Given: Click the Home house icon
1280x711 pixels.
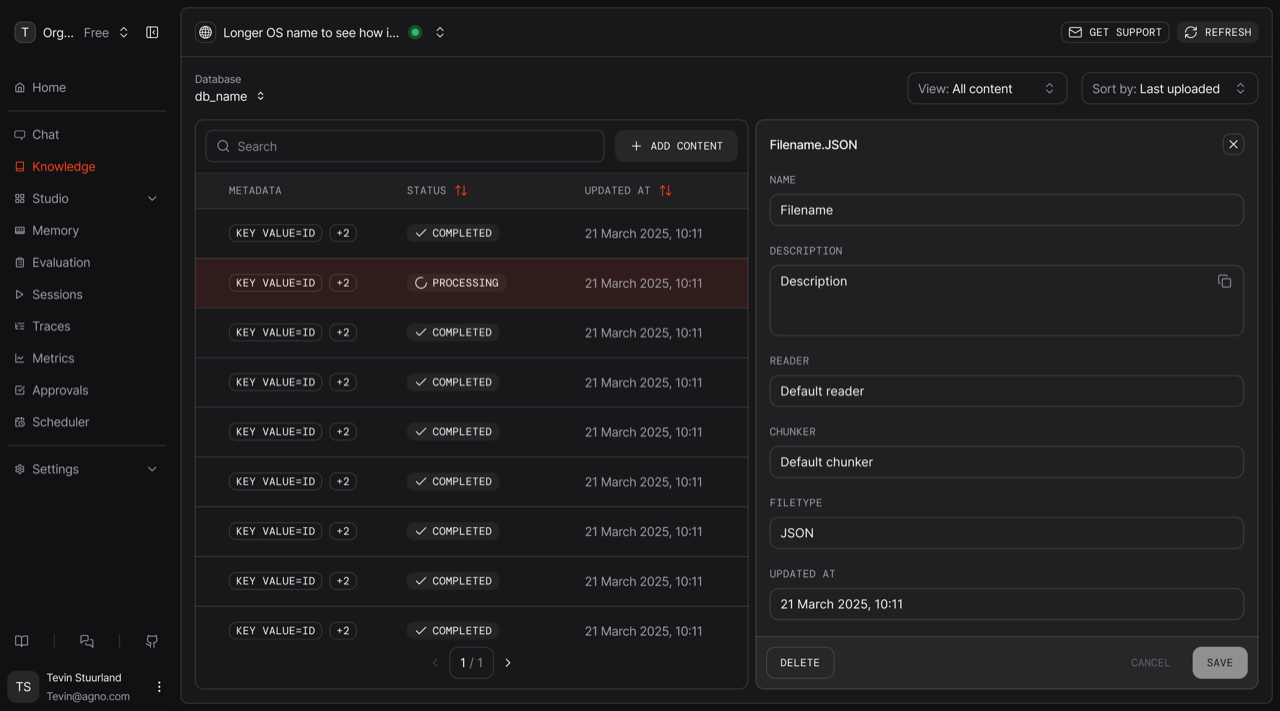Looking at the screenshot, I should point(20,88).
